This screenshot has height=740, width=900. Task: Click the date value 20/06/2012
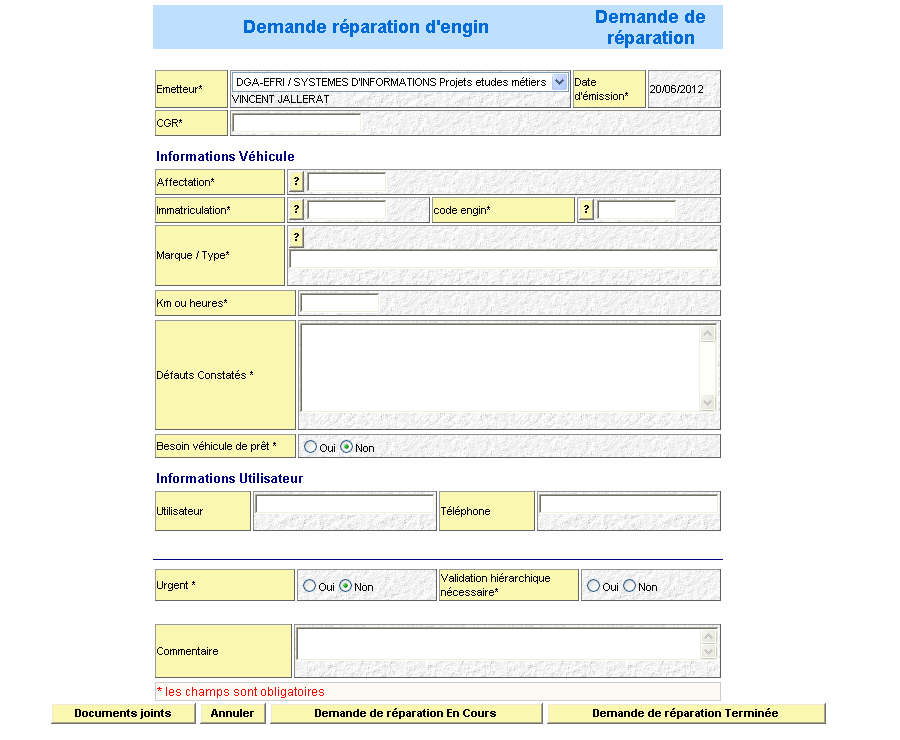676,89
